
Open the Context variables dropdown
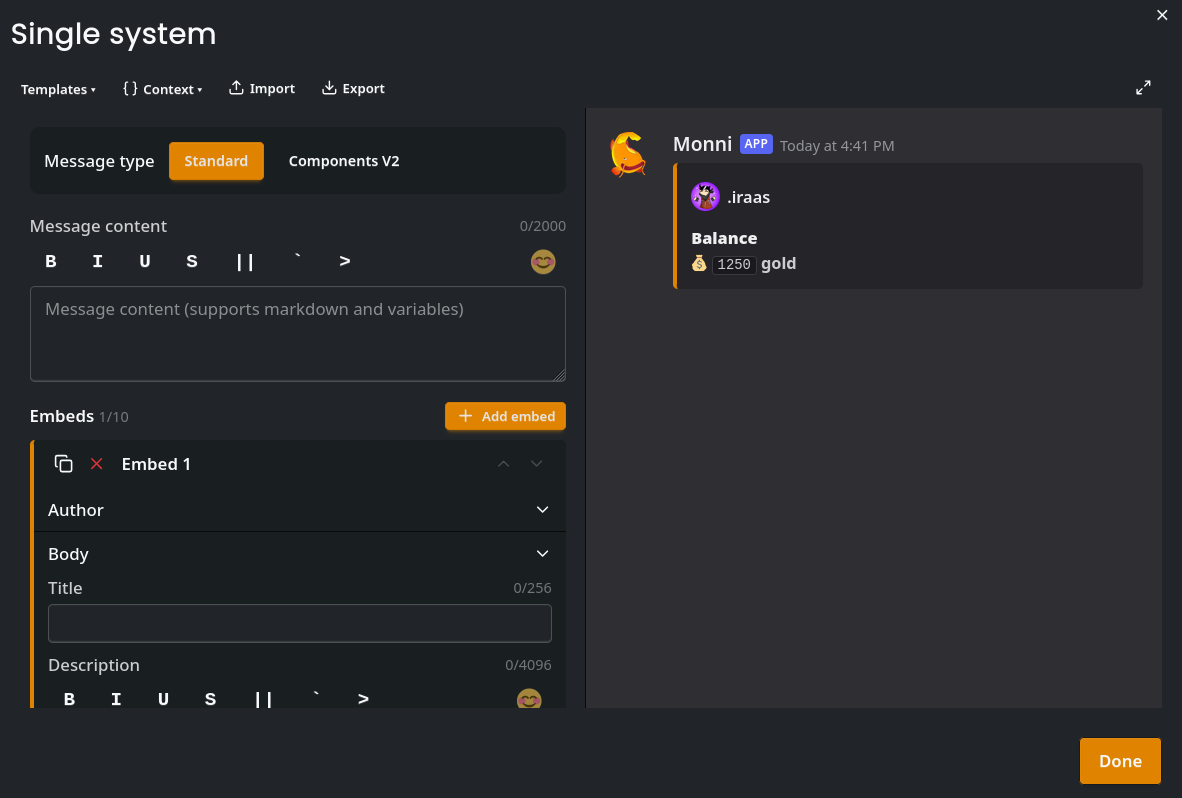162,89
